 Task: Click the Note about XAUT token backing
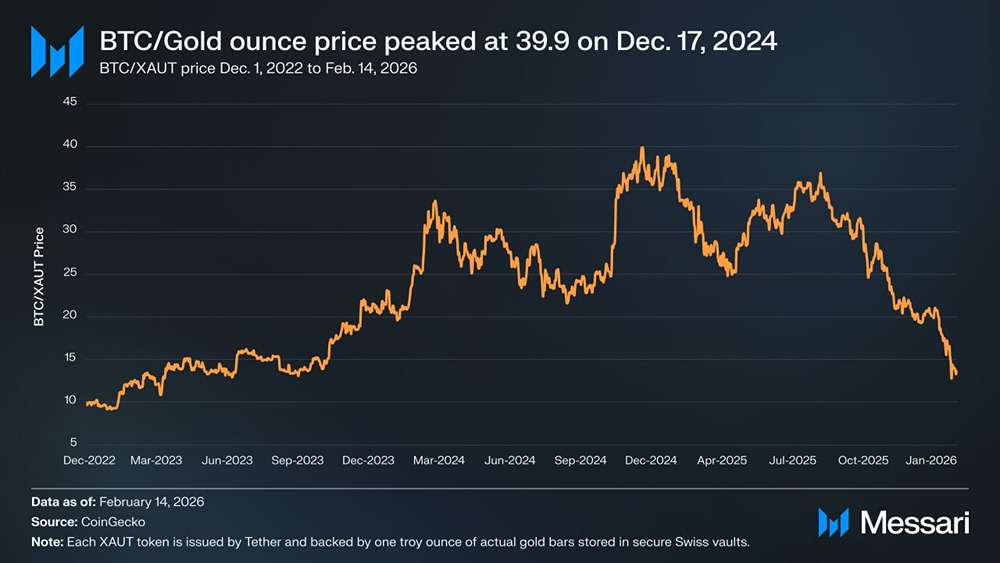(x=389, y=542)
